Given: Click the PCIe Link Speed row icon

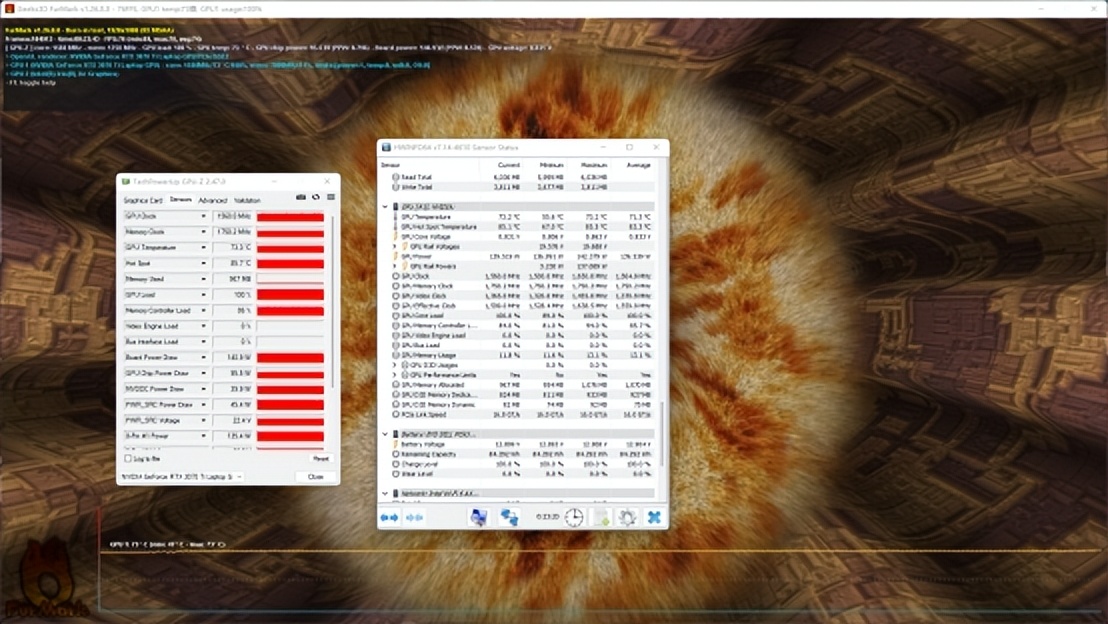Looking at the screenshot, I should click(x=396, y=415).
